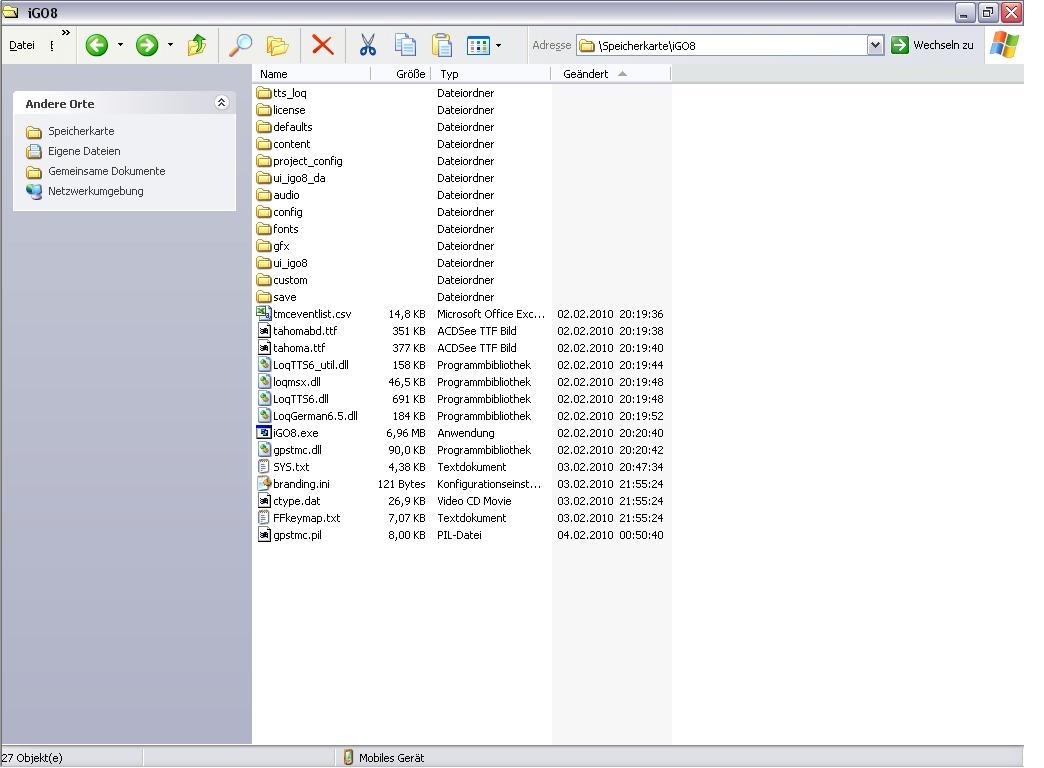Select the tahoma.ttf font file icon

tap(264, 347)
